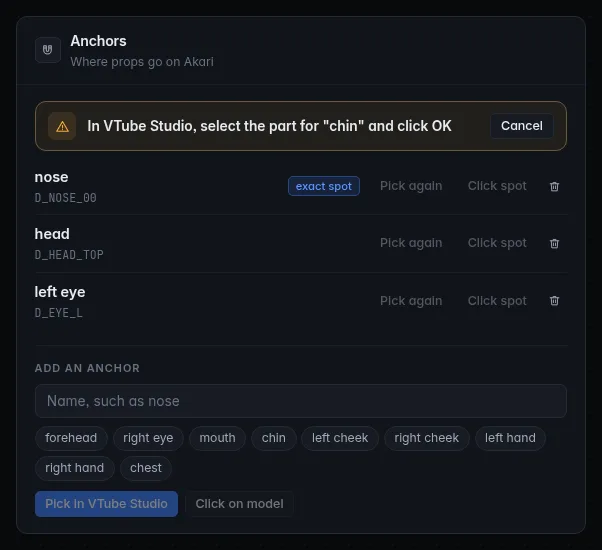The width and height of the screenshot is (602, 550).
Task: Click Pick in VTube Studio button
Action: pos(106,504)
